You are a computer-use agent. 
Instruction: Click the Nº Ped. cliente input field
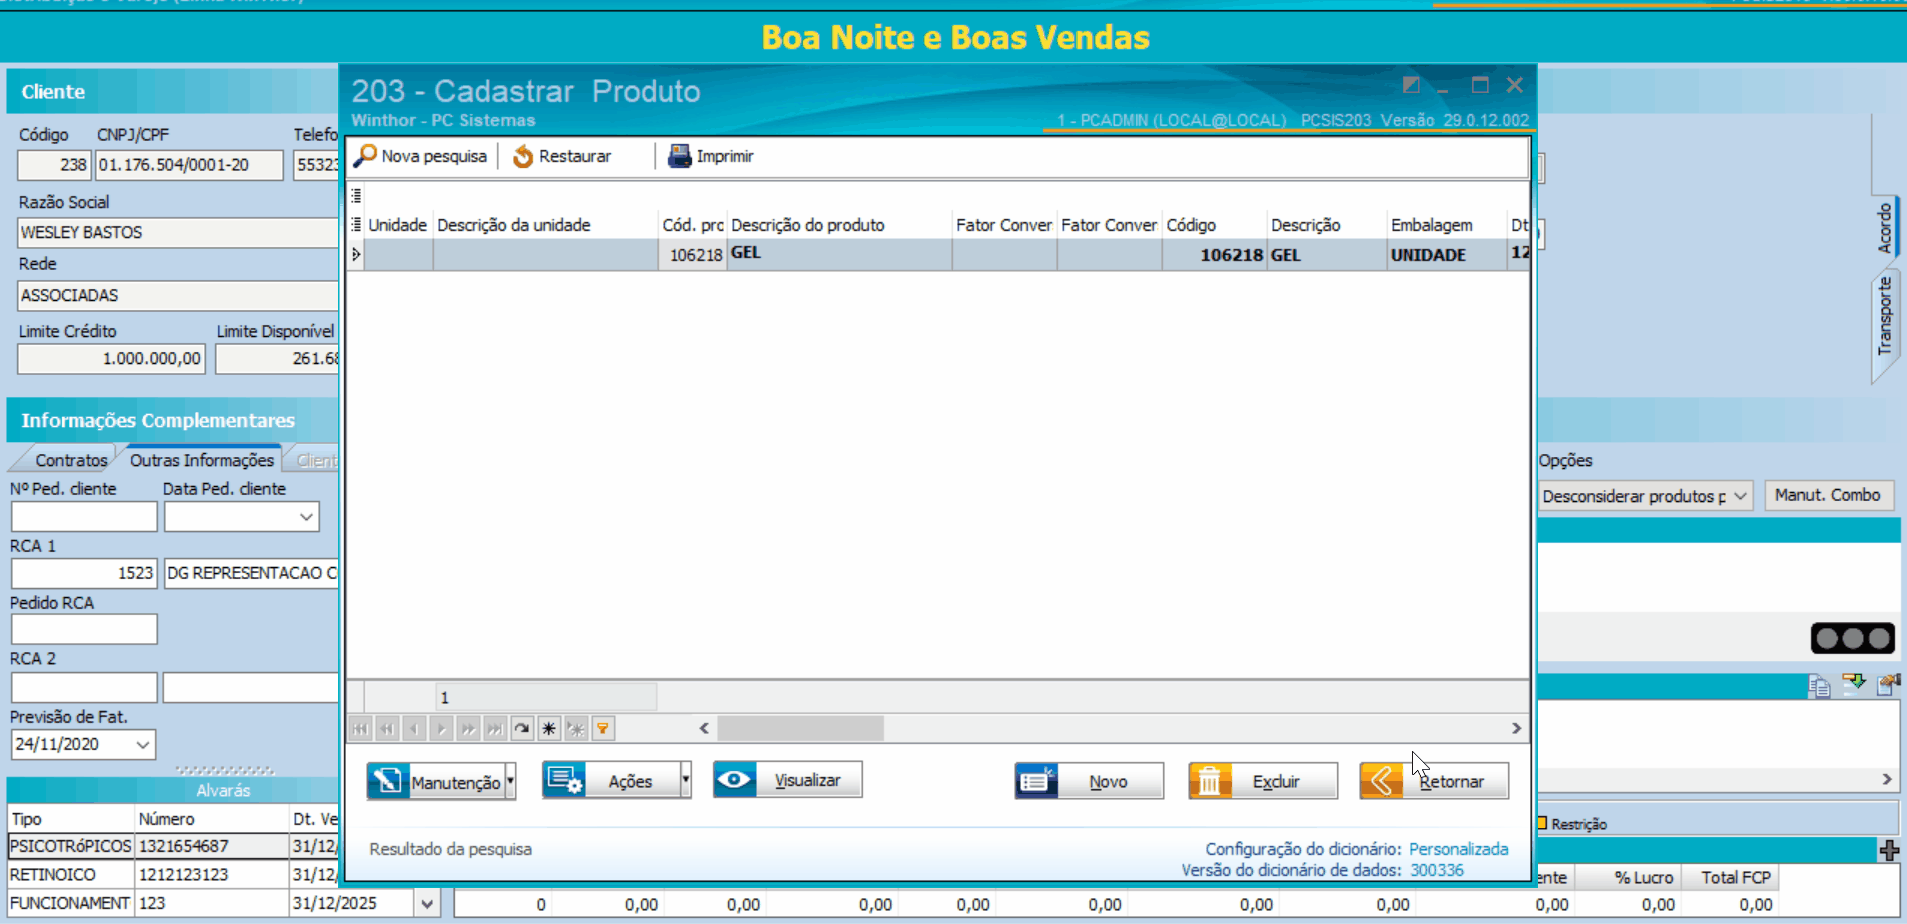pos(84,517)
